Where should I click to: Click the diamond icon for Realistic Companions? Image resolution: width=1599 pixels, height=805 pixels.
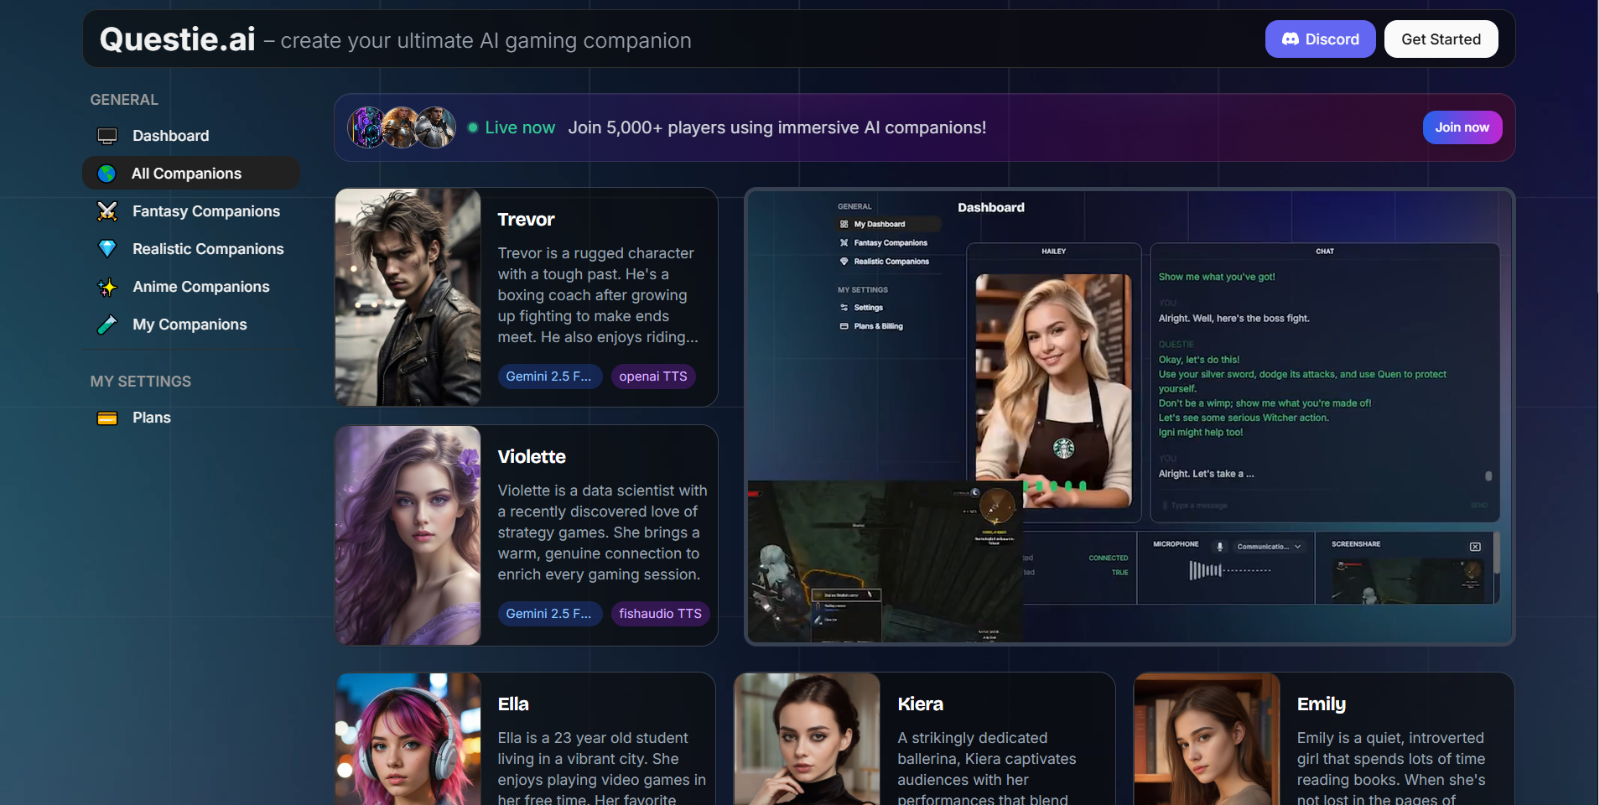click(x=107, y=249)
